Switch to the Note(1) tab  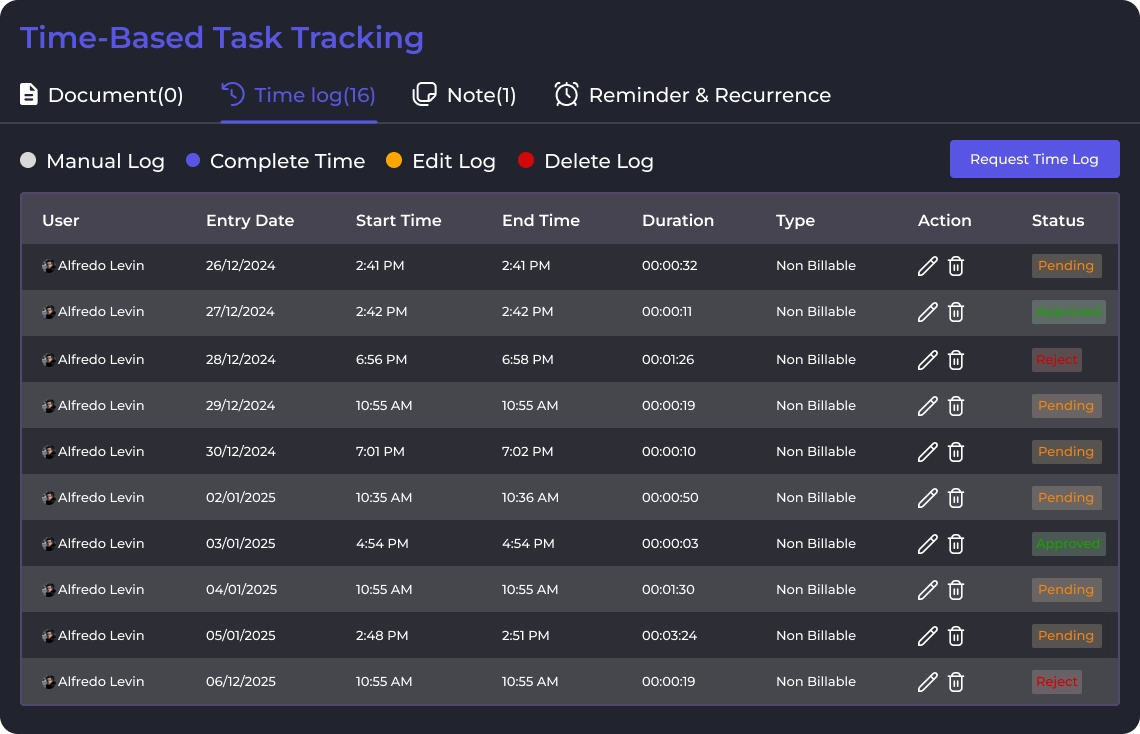click(x=465, y=95)
